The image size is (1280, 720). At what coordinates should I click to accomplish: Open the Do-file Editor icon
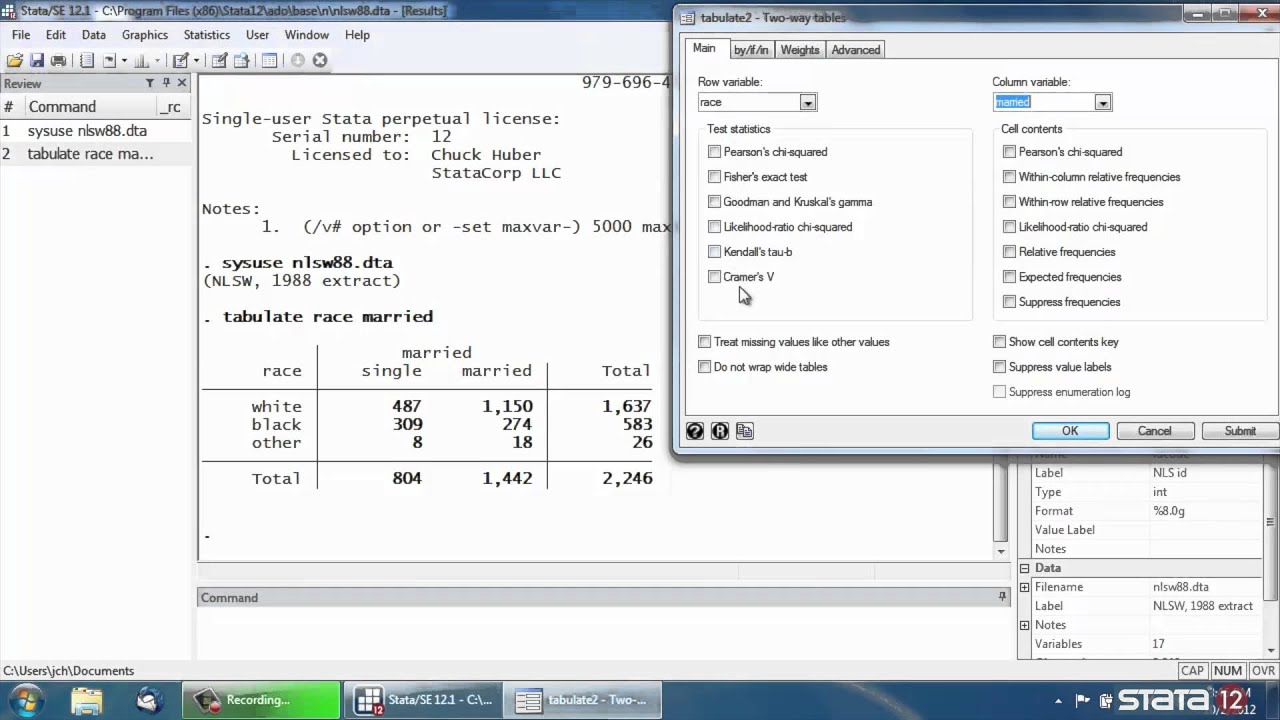coord(180,61)
